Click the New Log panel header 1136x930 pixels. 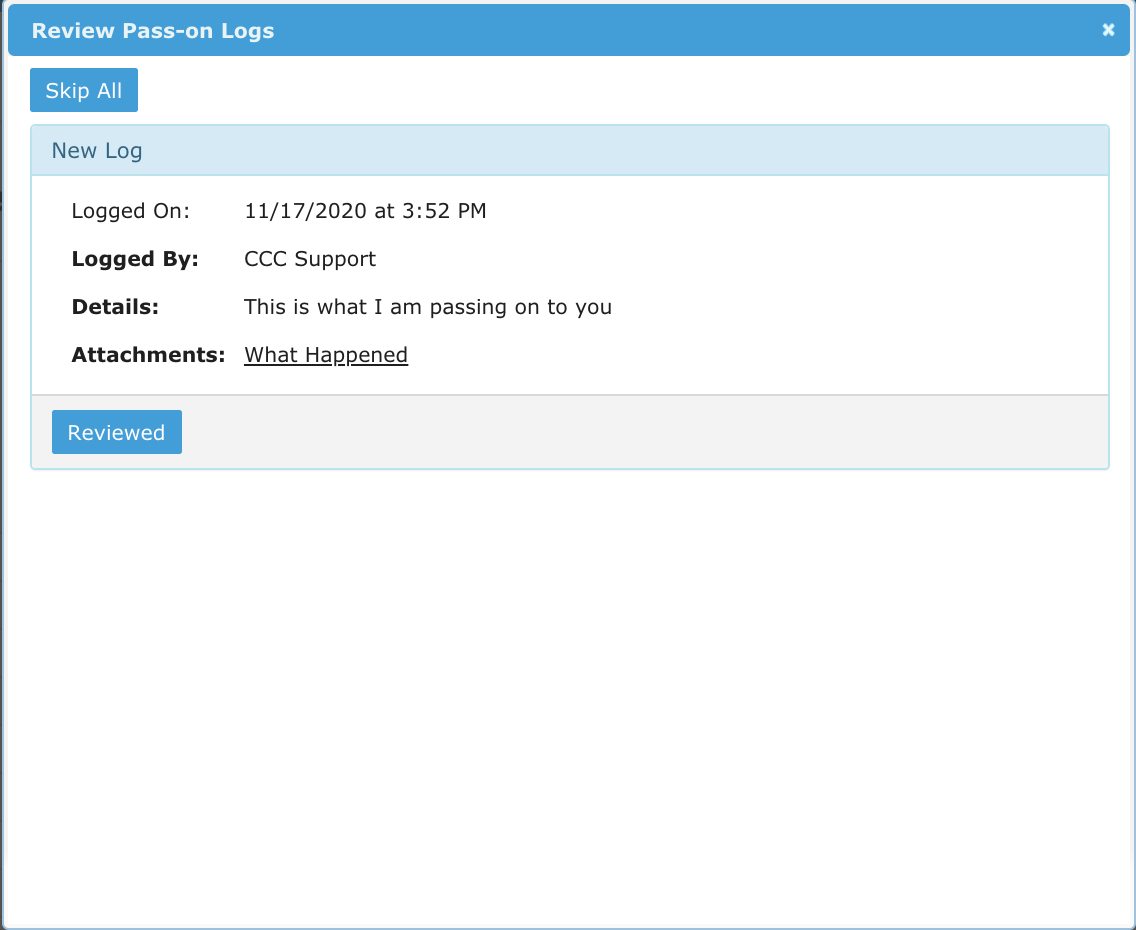97,151
